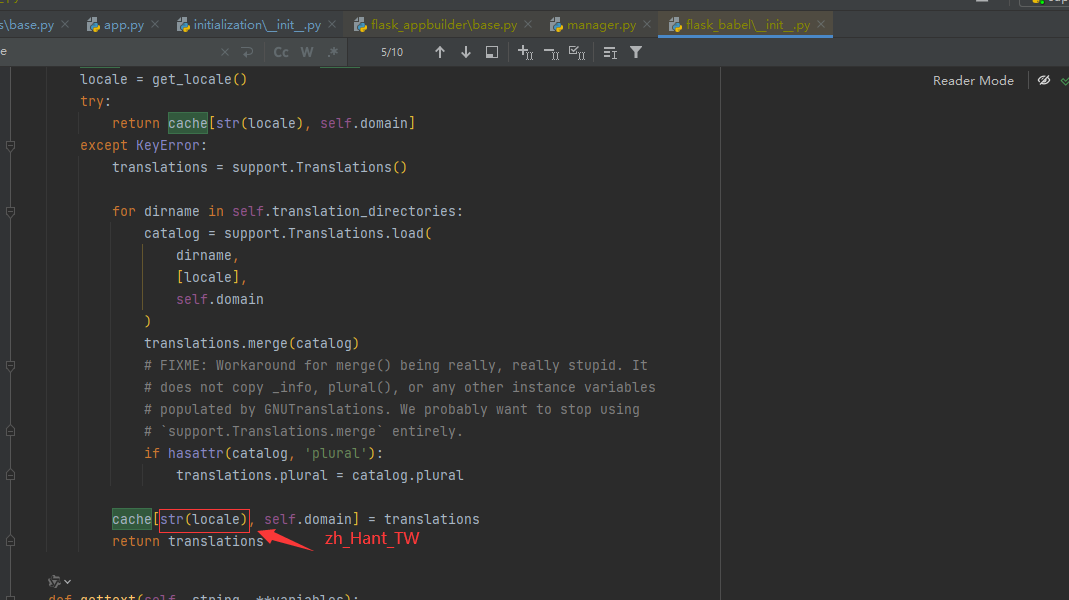
Task: Add selection for next occurrence
Action: [525, 52]
